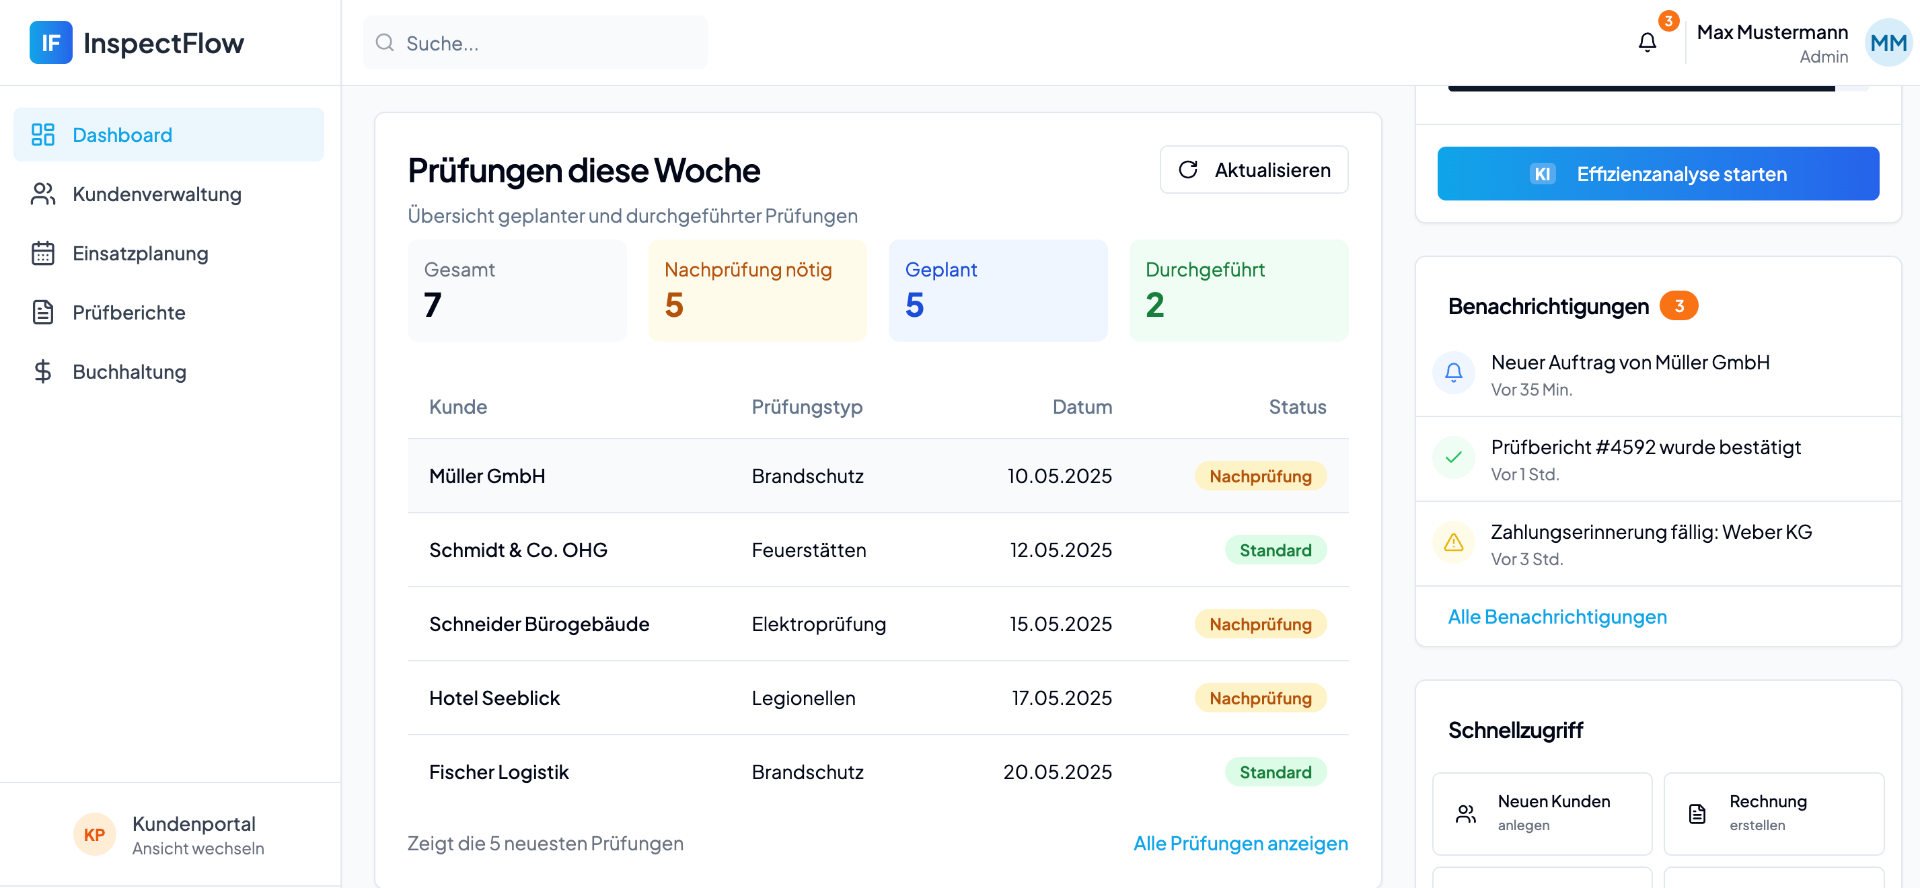The width and height of the screenshot is (1920, 888).
Task: Click the MM user avatar
Action: 1888,43
